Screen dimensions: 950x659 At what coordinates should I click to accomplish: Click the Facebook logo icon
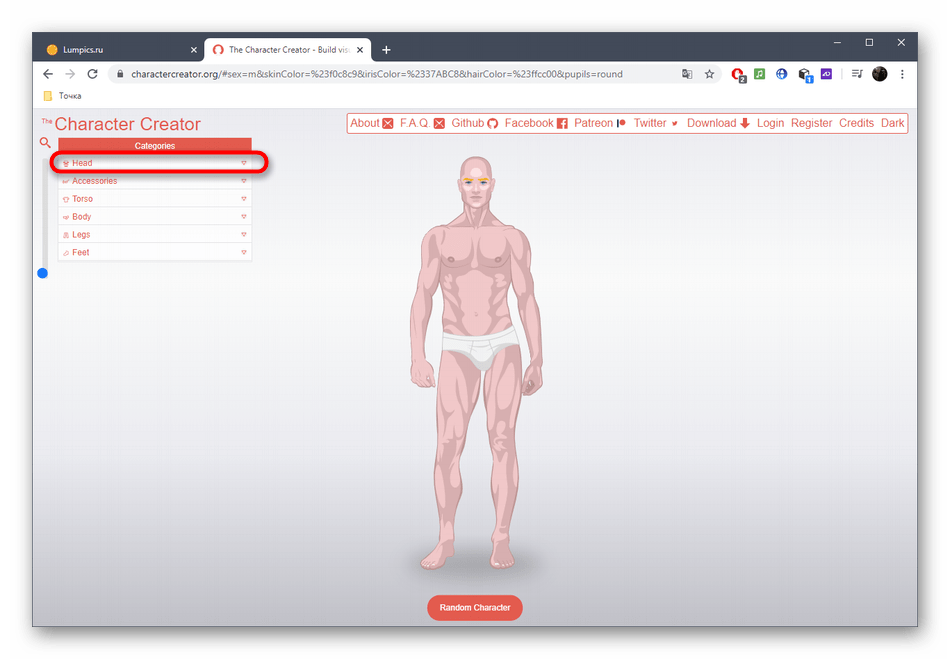562,124
